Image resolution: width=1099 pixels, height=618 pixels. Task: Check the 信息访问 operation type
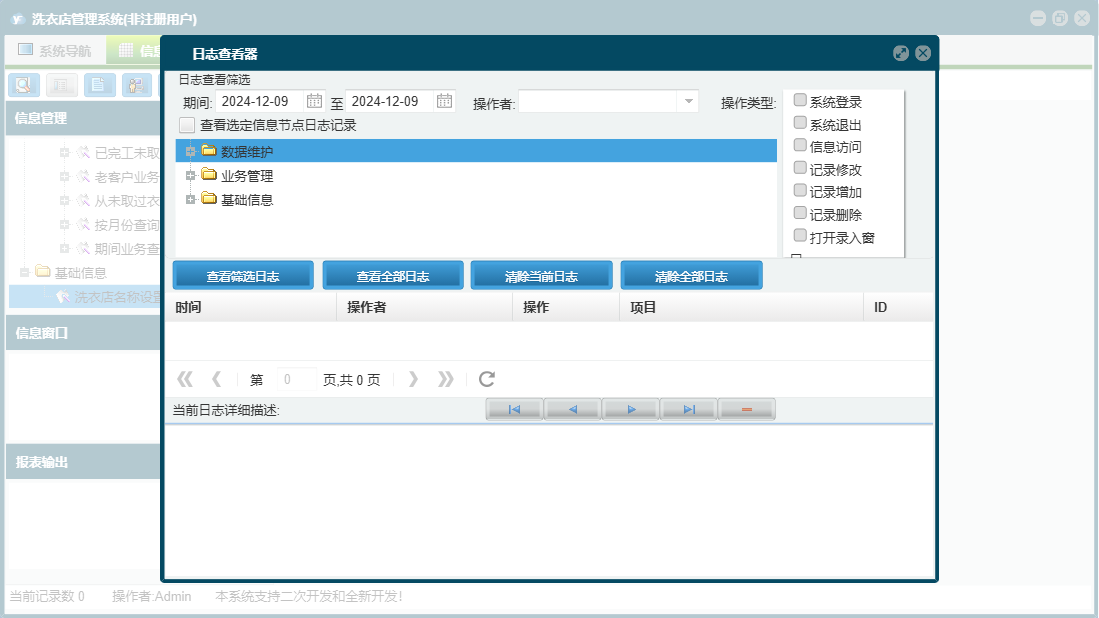800,145
